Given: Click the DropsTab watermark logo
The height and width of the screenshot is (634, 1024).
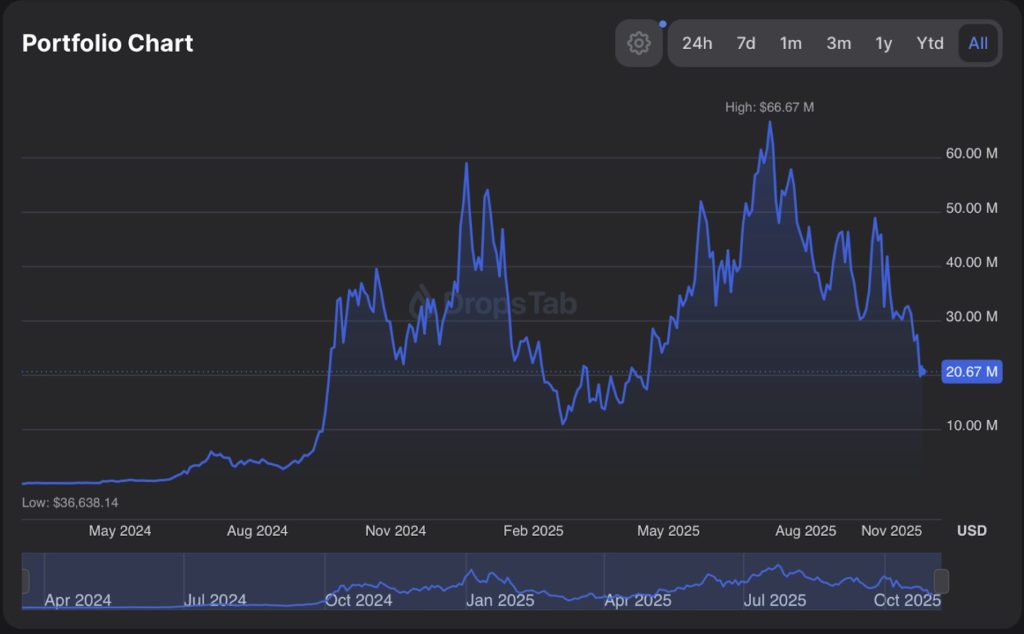Looking at the screenshot, I should coord(422,303).
